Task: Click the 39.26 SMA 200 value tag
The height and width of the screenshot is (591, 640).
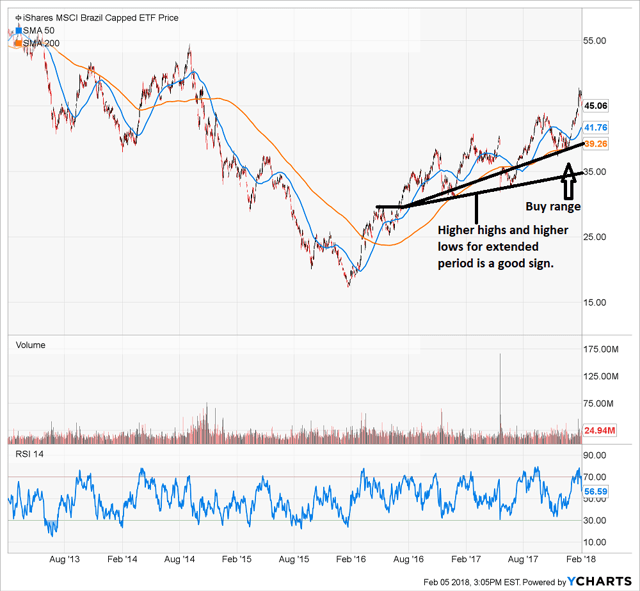Action: tap(596, 144)
